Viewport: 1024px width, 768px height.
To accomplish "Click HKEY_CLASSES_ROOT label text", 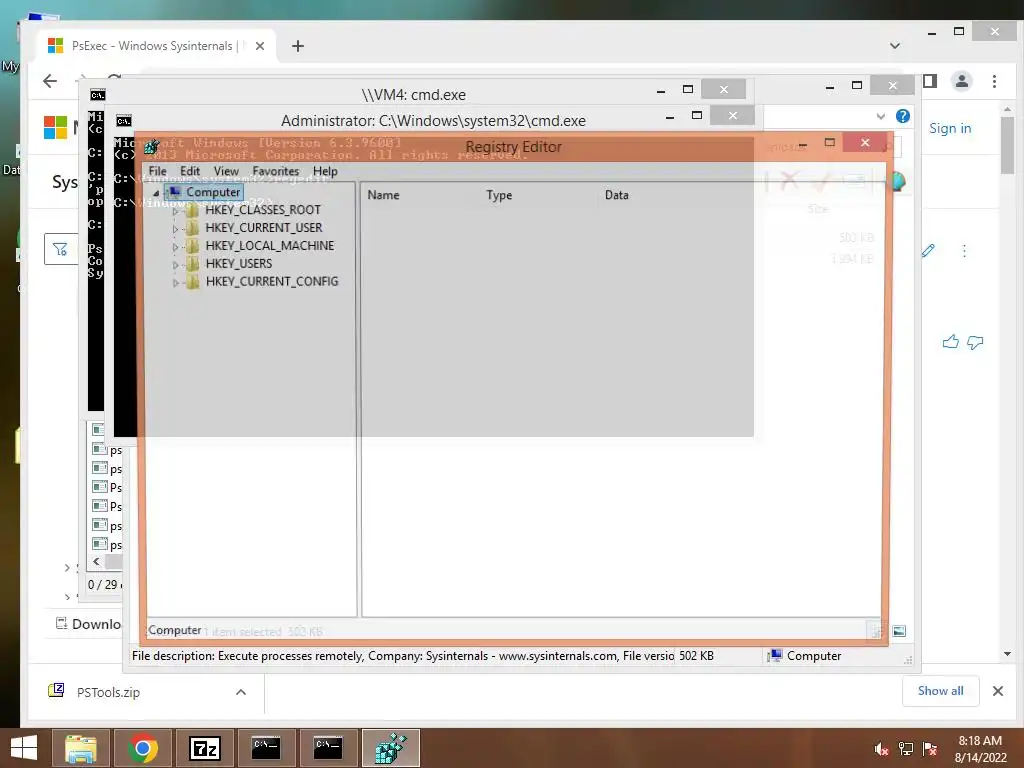I will click(x=263, y=210).
